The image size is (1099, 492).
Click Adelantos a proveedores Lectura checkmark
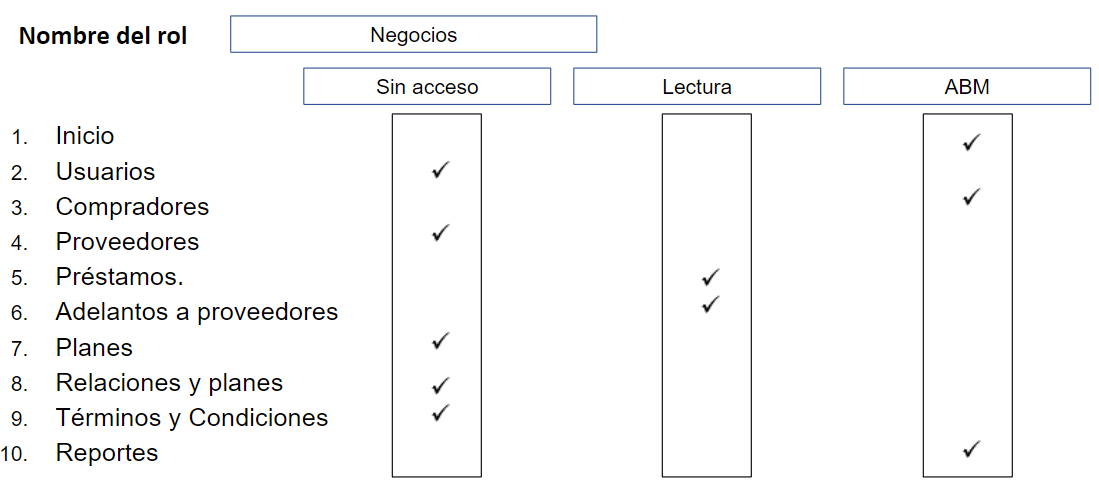[x=711, y=304]
